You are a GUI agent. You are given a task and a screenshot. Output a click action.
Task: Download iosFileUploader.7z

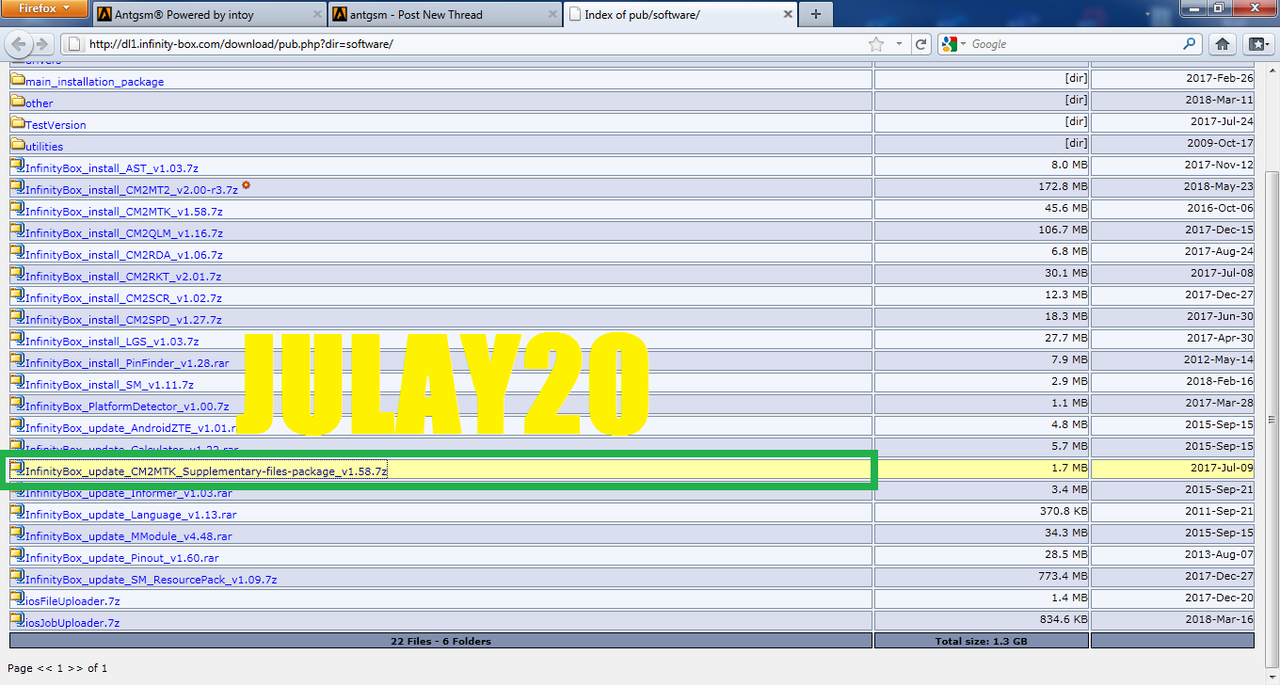tap(72, 601)
